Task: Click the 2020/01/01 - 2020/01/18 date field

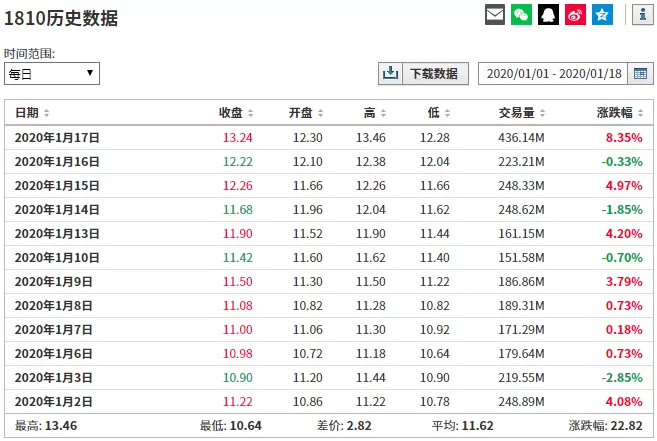Action: (553, 74)
